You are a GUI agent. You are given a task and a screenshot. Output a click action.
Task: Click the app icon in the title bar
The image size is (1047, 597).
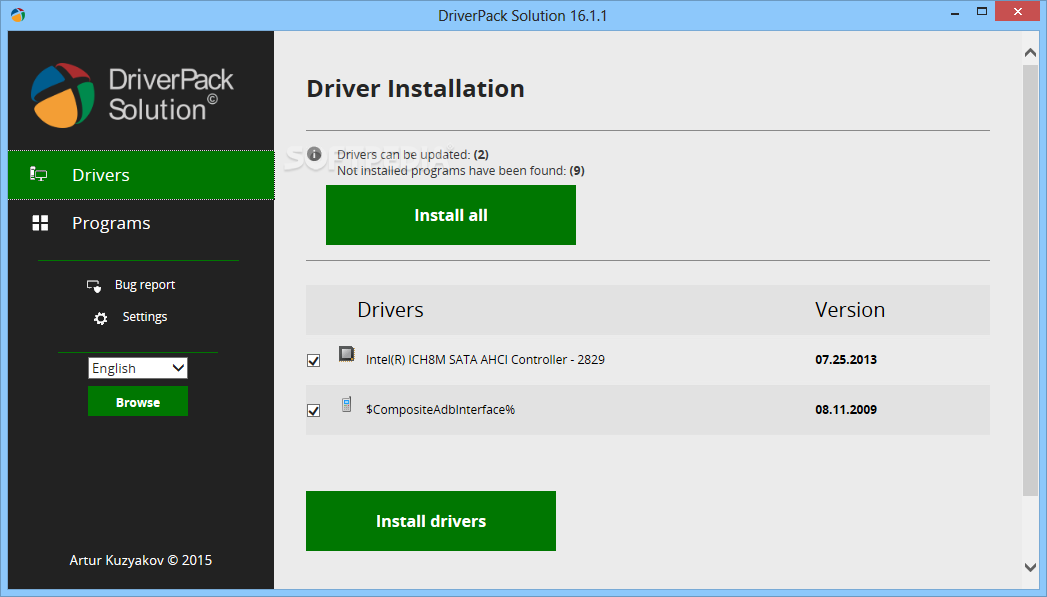(18, 15)
